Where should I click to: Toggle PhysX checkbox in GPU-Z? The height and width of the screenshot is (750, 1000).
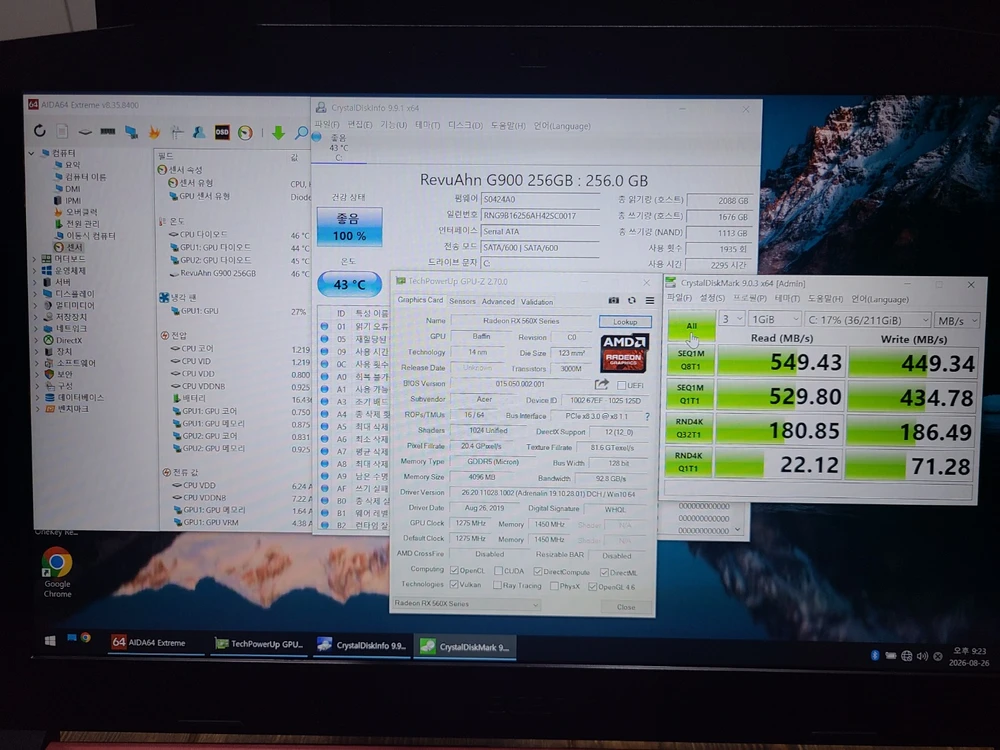click(x=554, y=586)
